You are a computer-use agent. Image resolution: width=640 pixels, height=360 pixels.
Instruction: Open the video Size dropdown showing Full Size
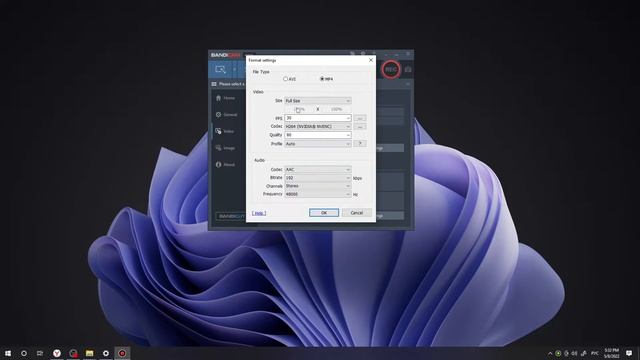[x=318, y=101]
